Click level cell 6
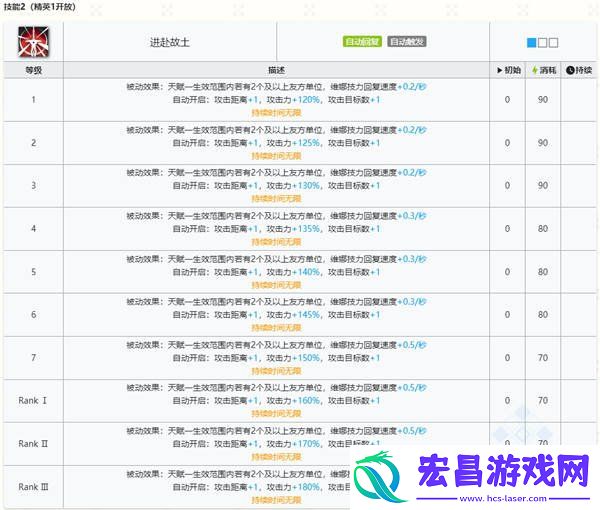The width and height of the screenshot is (600, 510). tap(33, 315)
